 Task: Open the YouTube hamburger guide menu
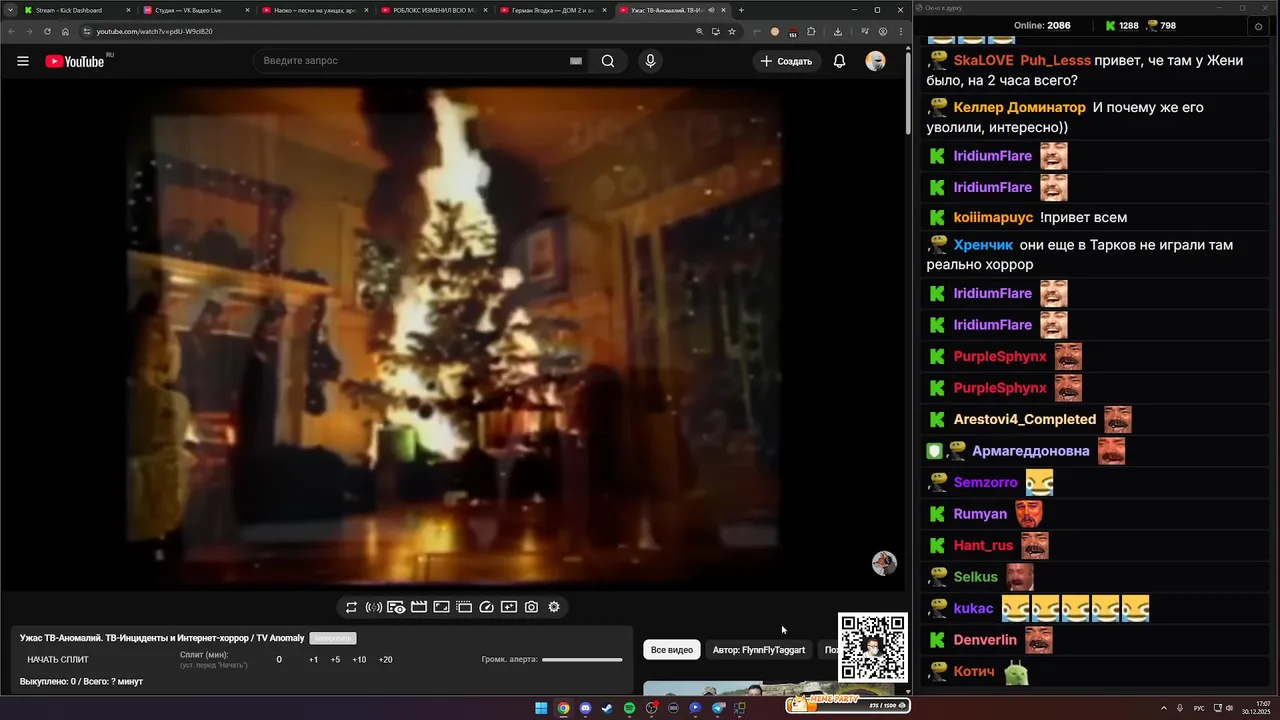pyautogui.click(x=22, y=61)
